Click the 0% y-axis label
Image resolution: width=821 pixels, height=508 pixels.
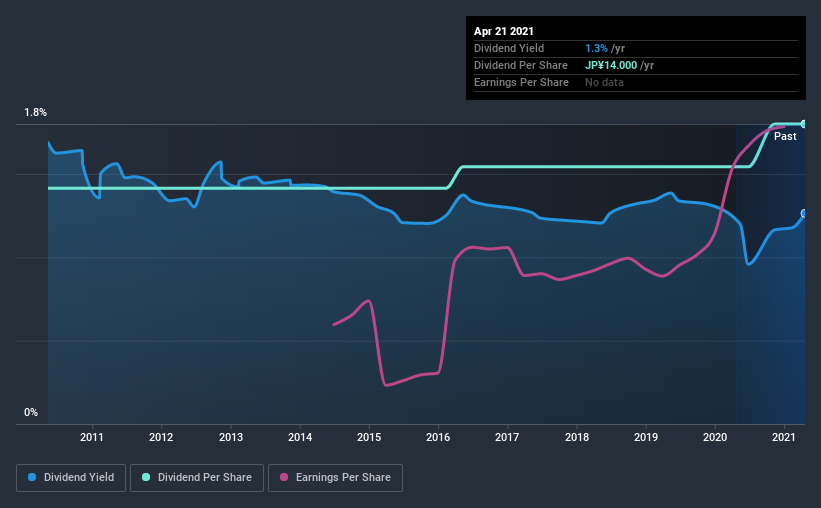(31, 412)
